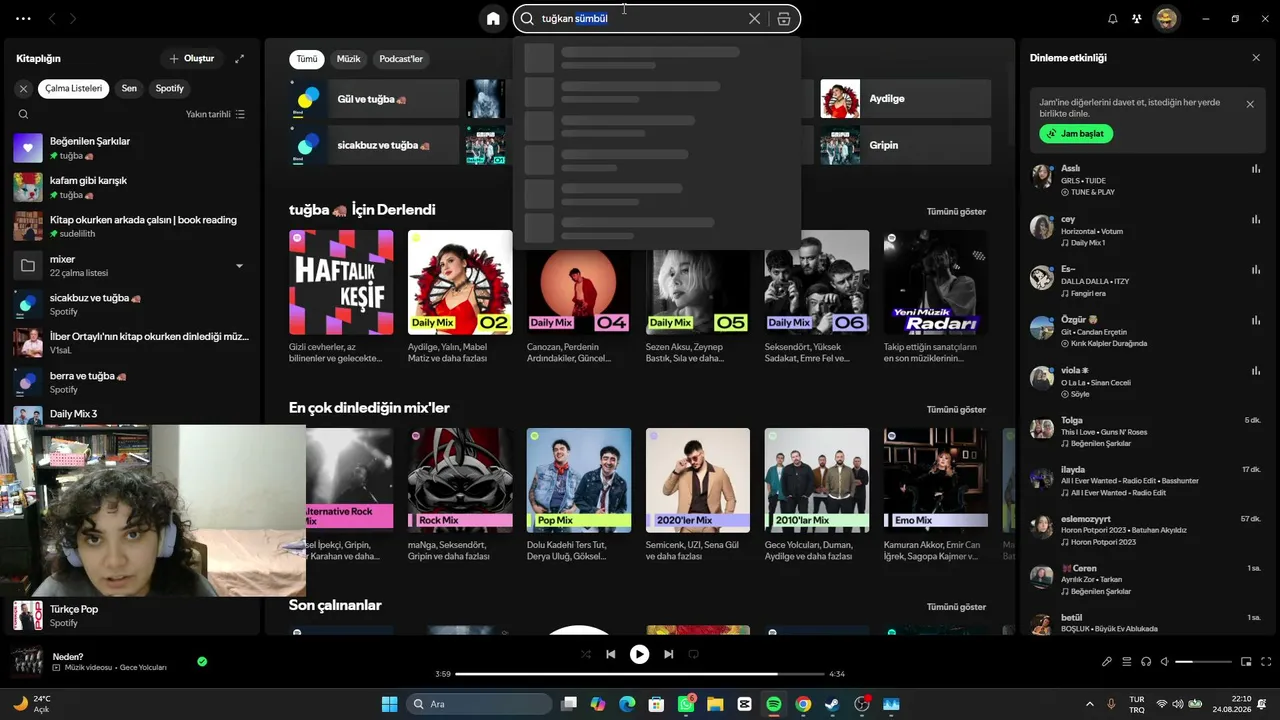Start a Jam with Jam başlat
Screen dimensions: 1280x720
1076,133
